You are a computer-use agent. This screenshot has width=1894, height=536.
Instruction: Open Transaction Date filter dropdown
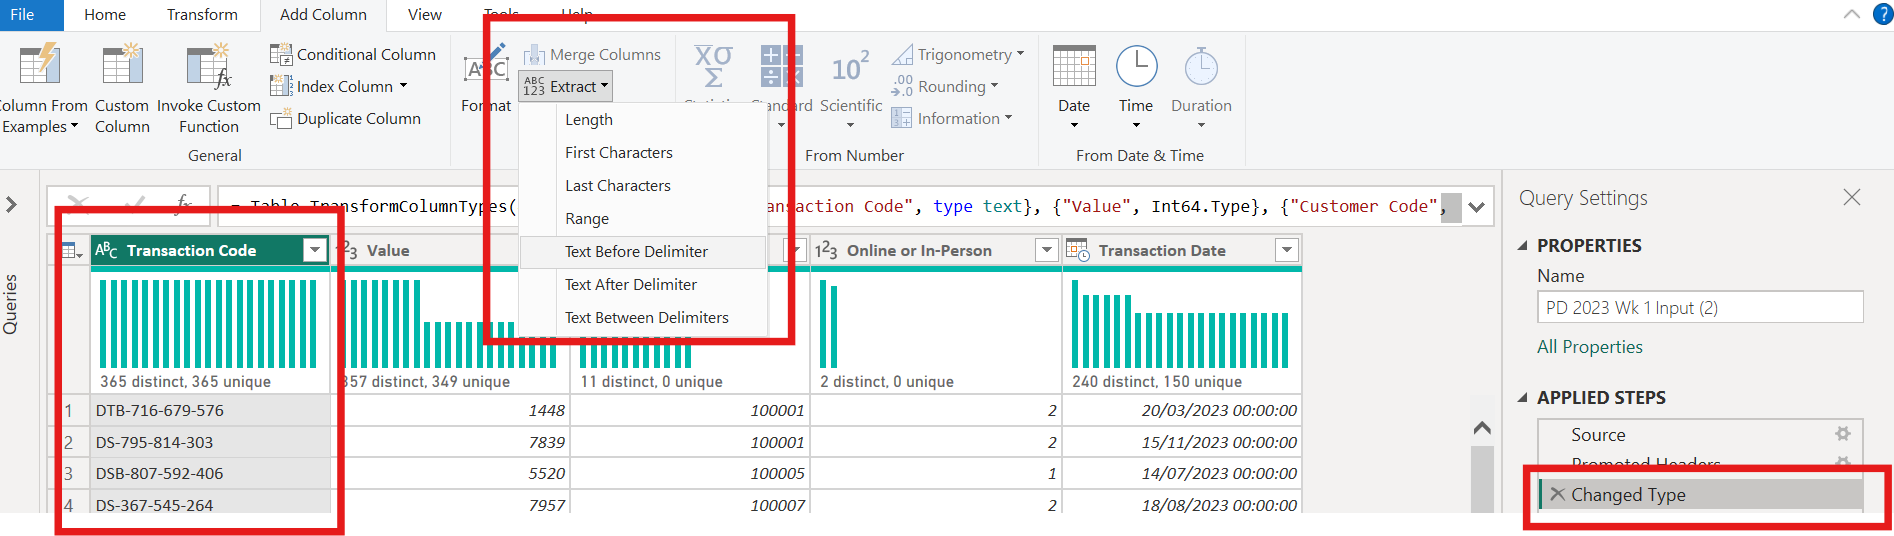(1287, 250)
